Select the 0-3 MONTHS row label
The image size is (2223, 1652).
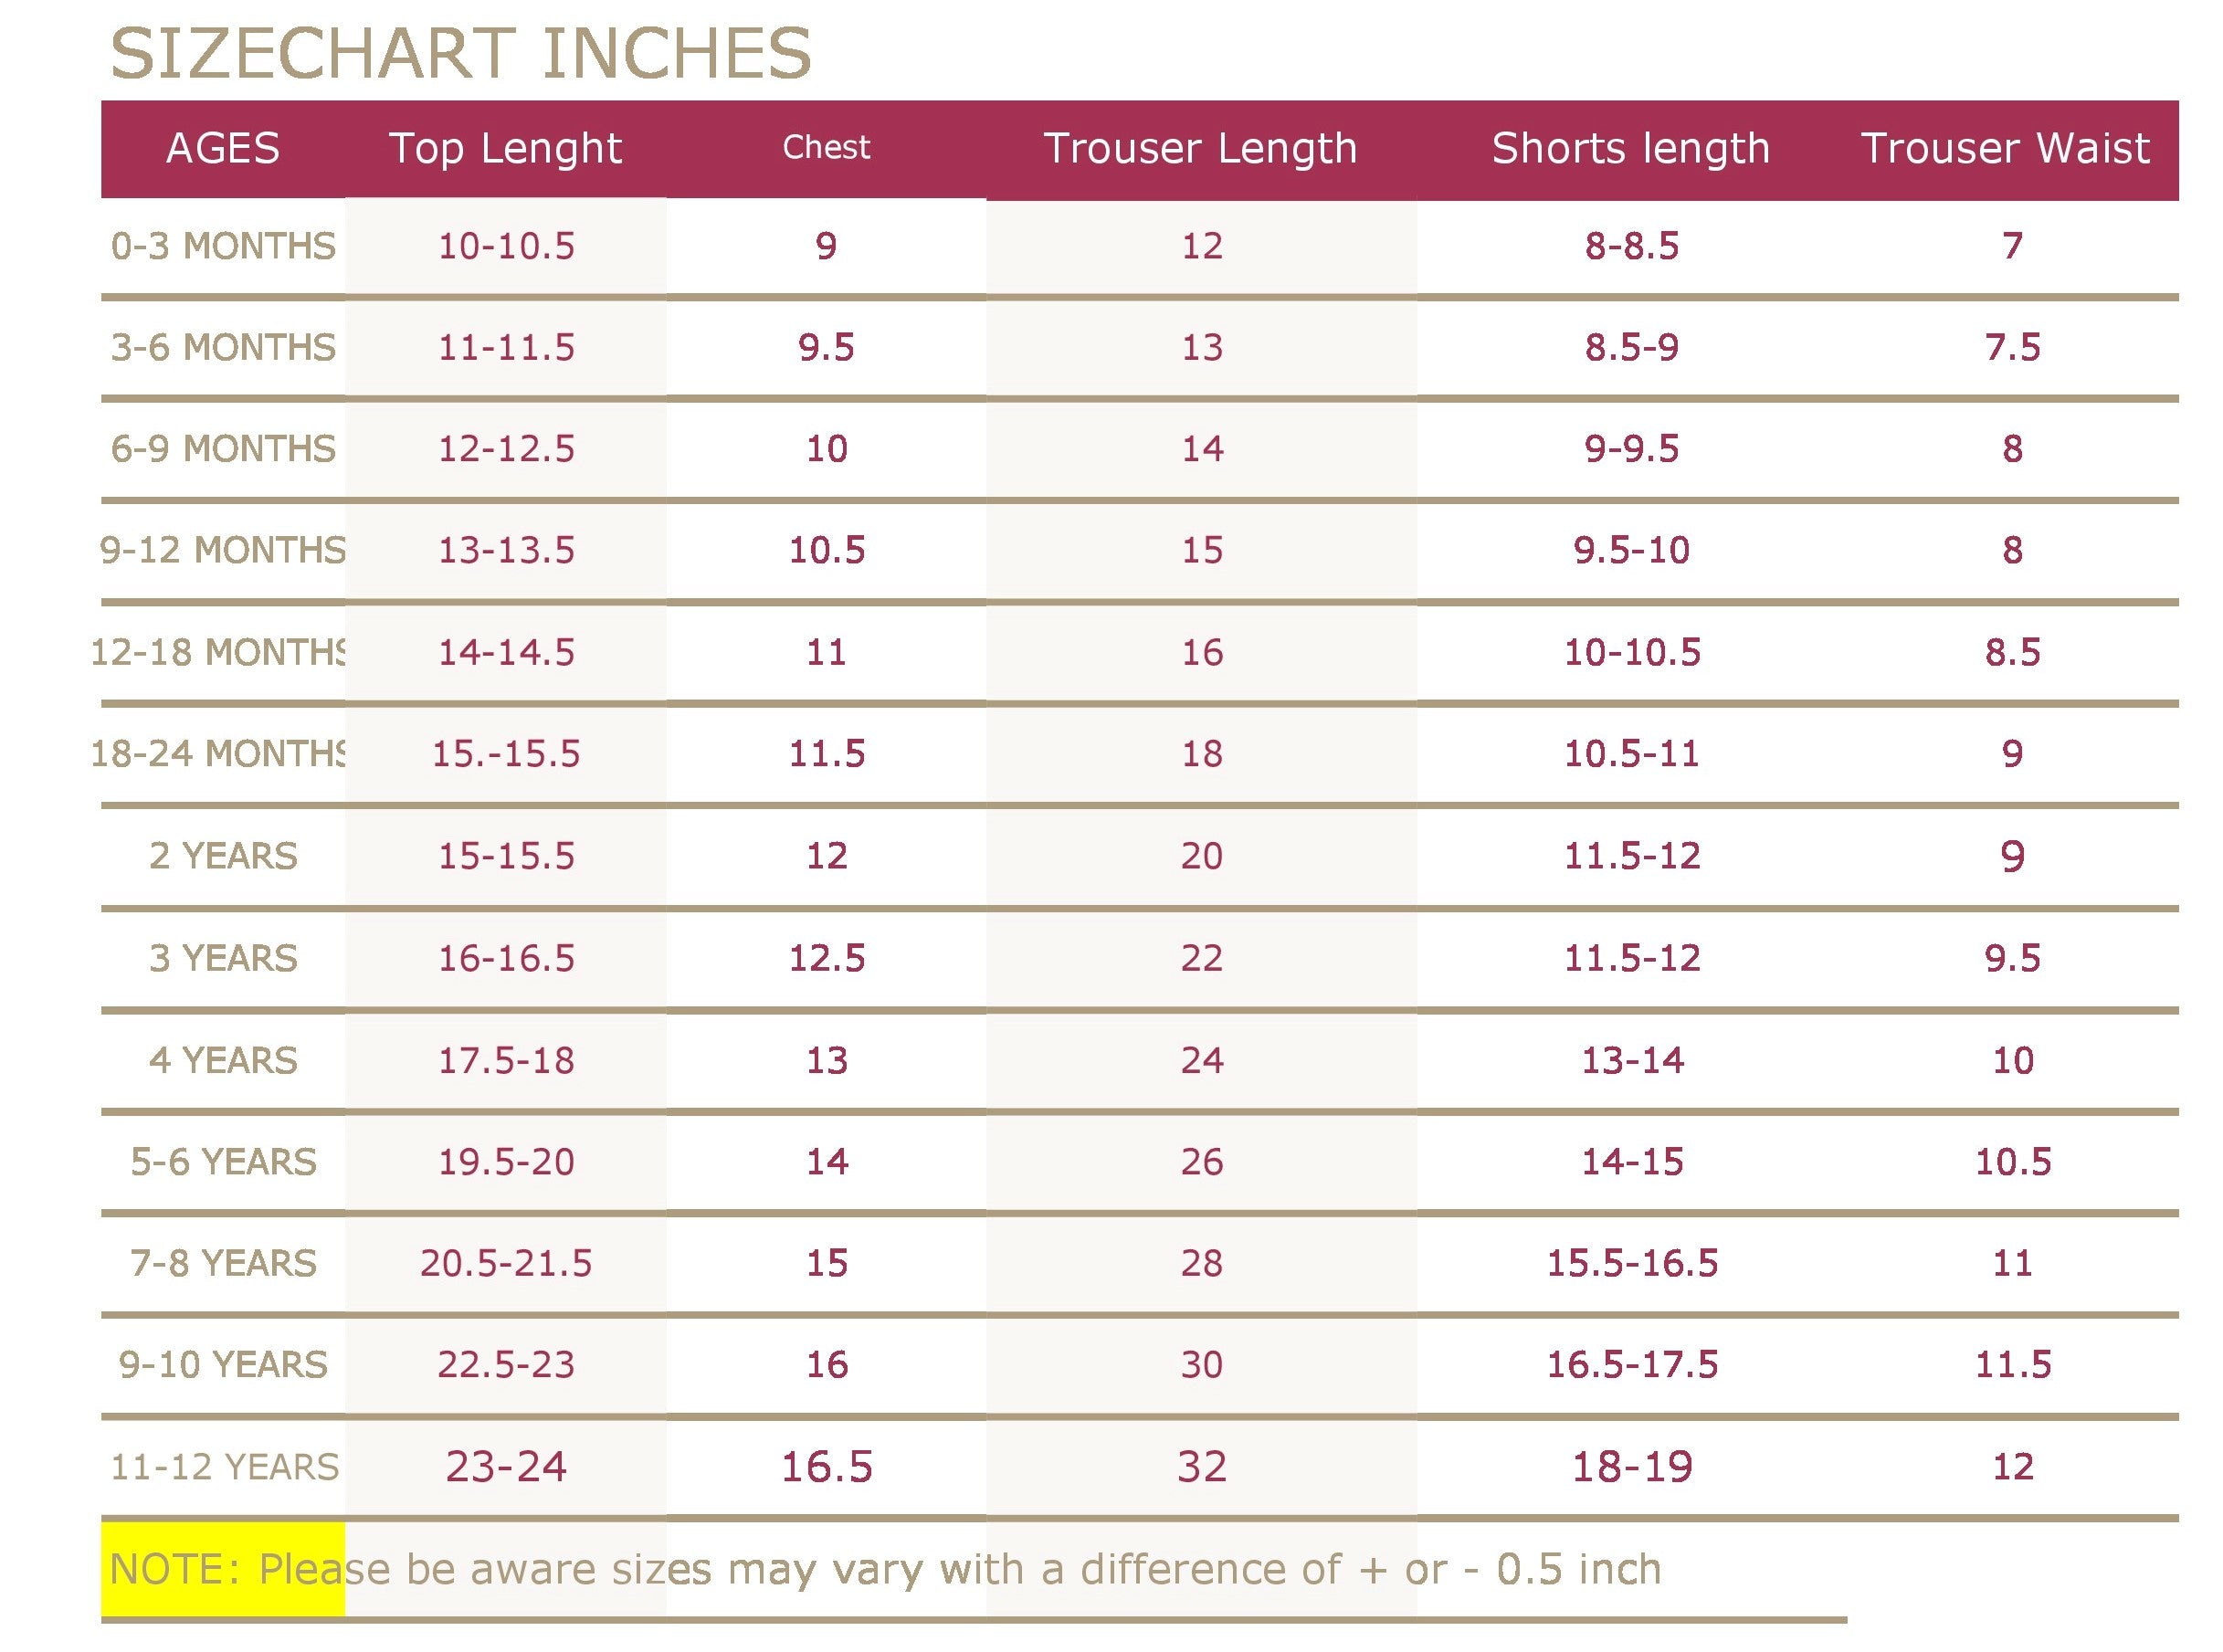point(223,246)
